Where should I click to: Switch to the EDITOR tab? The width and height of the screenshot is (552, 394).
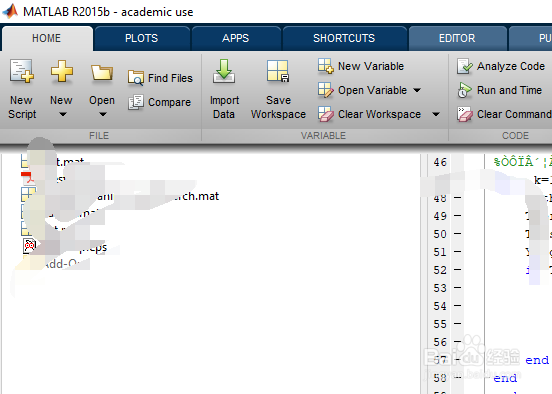click(457, 38)
